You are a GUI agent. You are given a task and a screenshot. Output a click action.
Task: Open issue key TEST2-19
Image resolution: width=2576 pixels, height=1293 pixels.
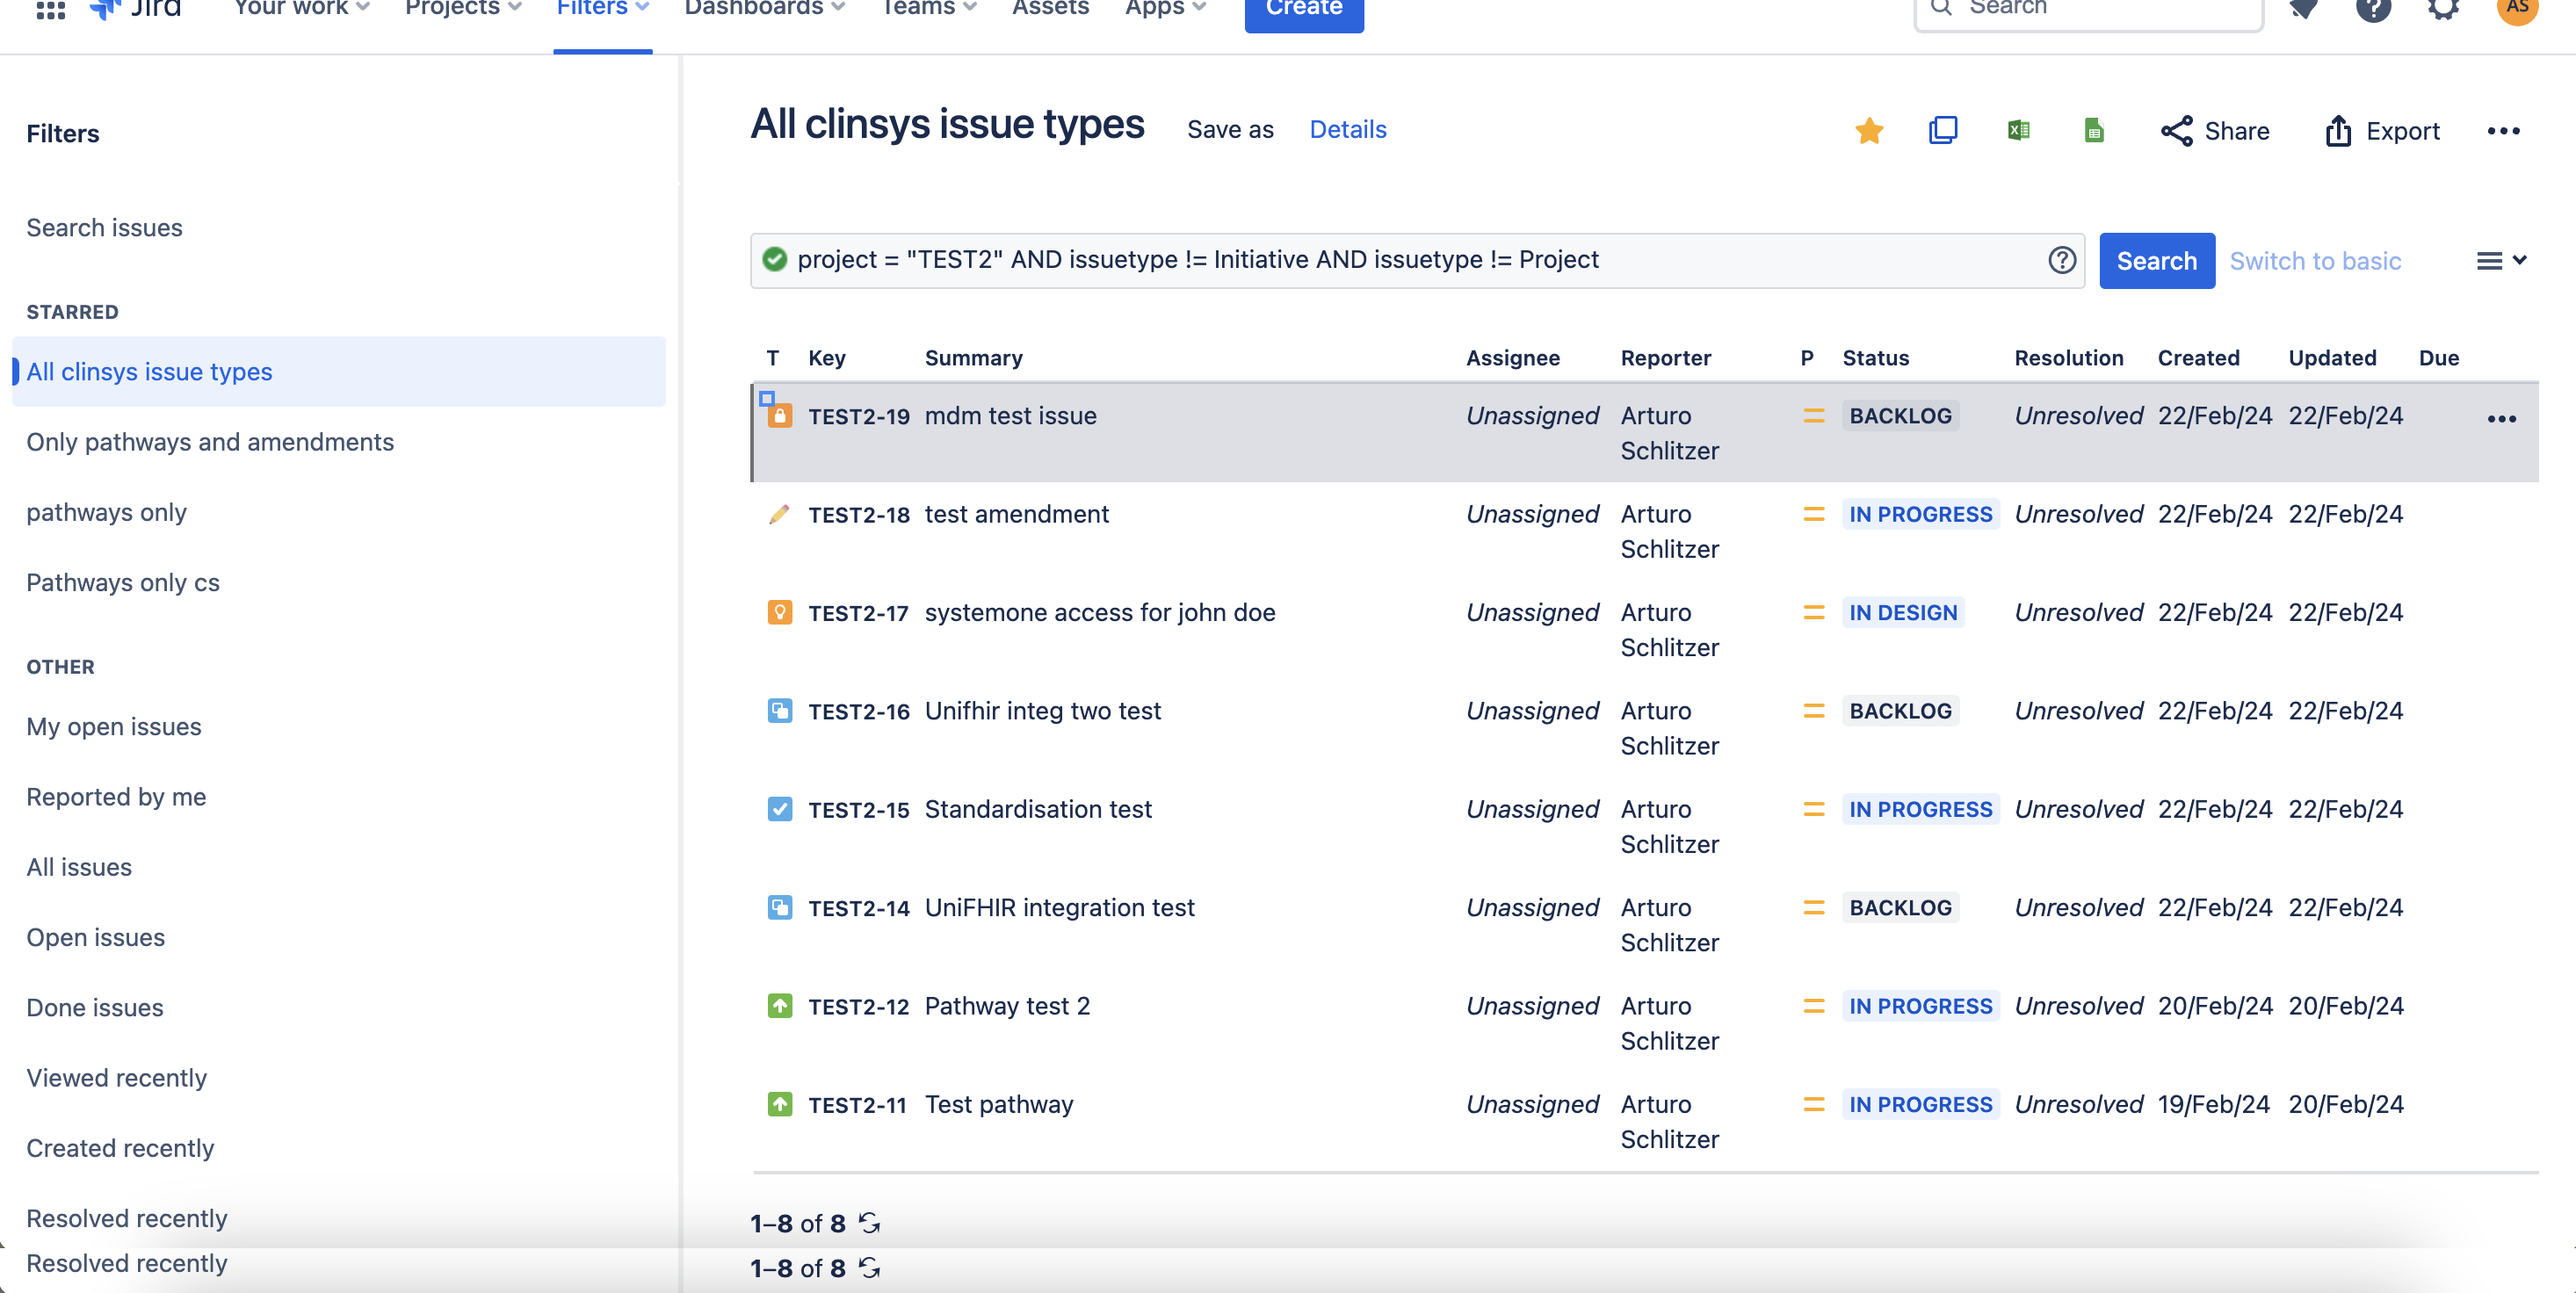pyautogui.click(x=858, y=416)
